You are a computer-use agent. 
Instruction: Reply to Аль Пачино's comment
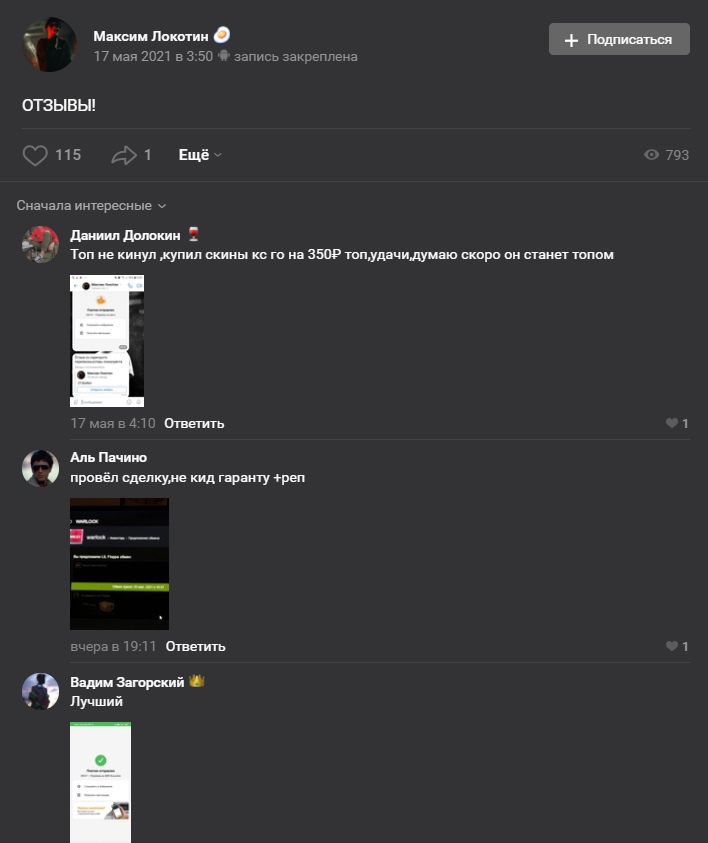pos(195,647)
